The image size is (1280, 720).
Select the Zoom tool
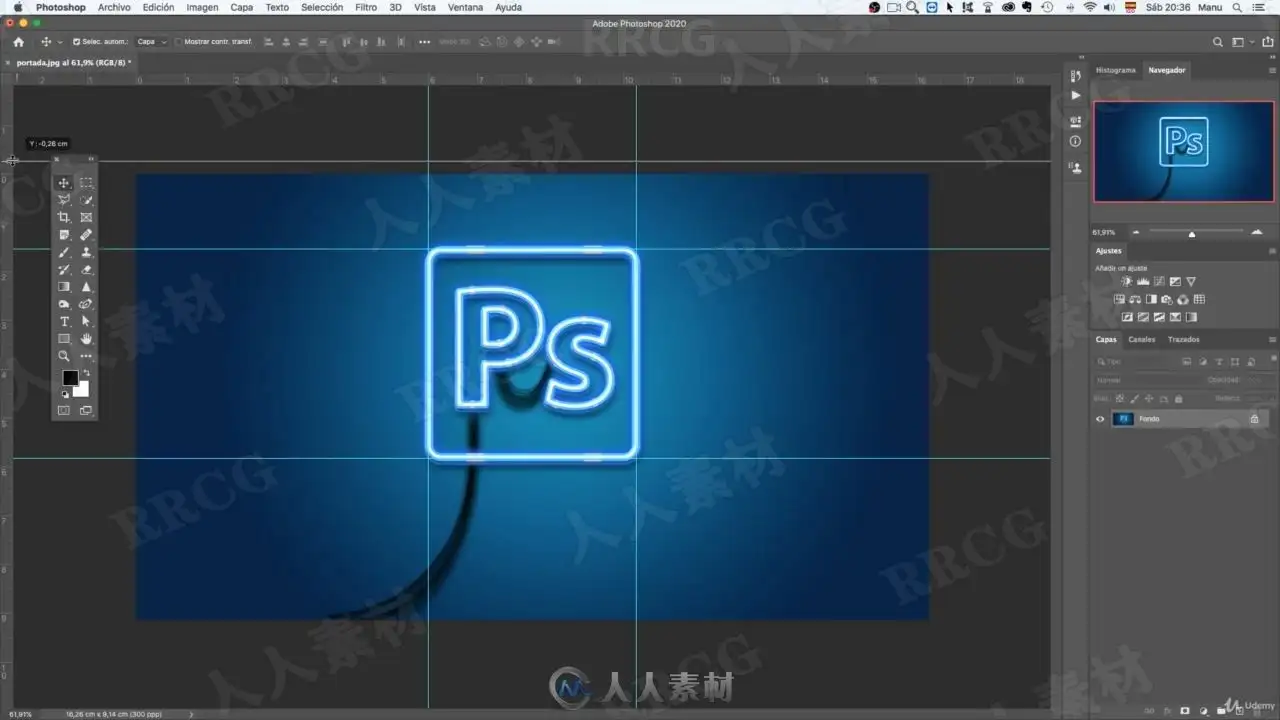64,356
